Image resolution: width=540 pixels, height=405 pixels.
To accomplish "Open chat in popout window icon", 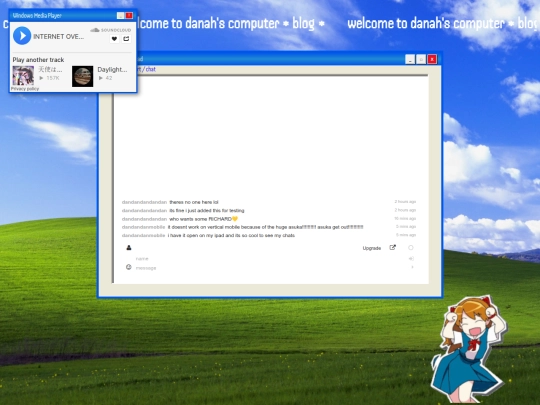I will point(392,248).
